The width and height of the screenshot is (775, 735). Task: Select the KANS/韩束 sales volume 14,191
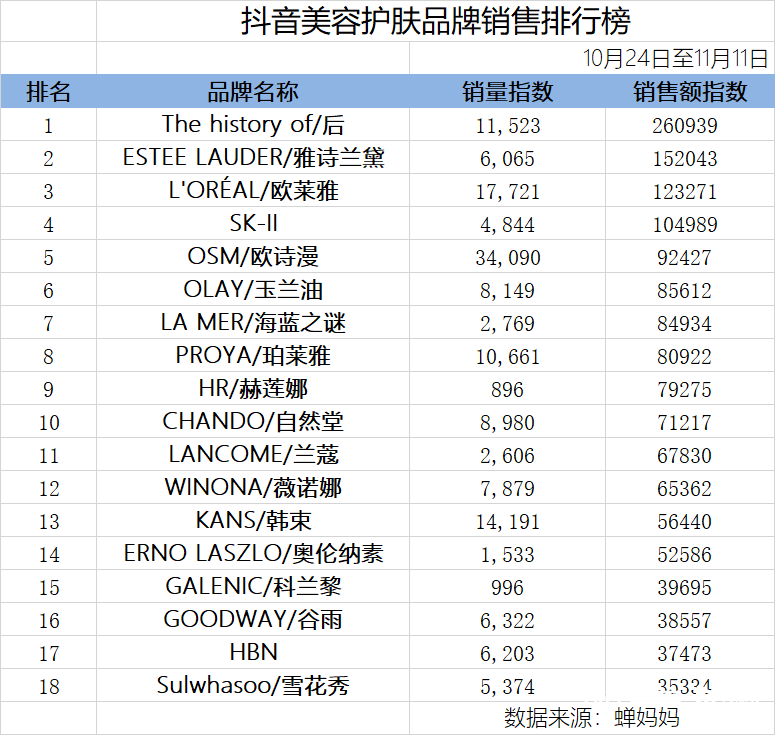[x=508, y=521]
